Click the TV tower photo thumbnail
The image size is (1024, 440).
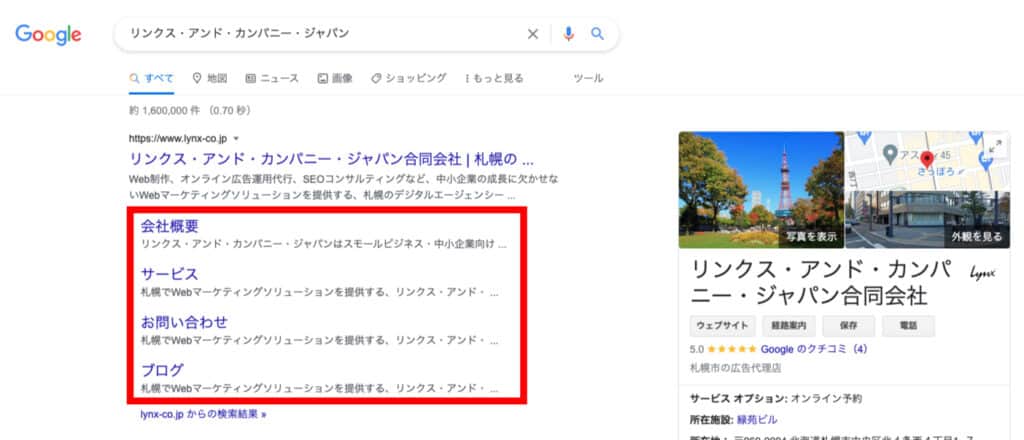[761, 190]
